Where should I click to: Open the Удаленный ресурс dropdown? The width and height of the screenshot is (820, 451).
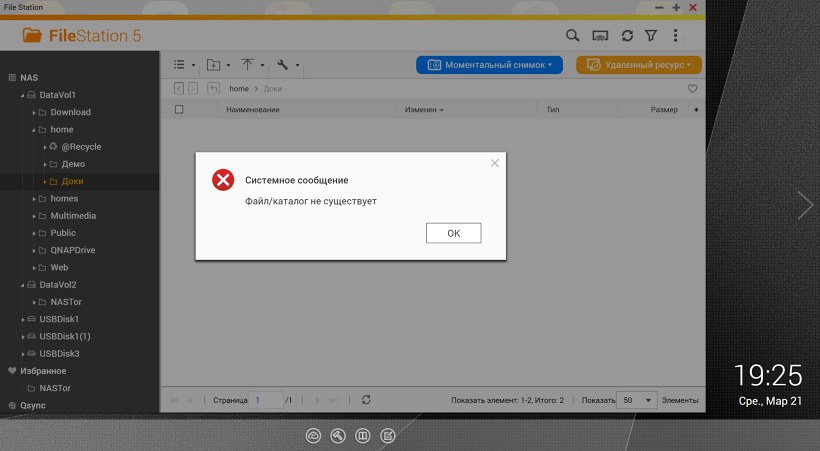coord(638,65)
